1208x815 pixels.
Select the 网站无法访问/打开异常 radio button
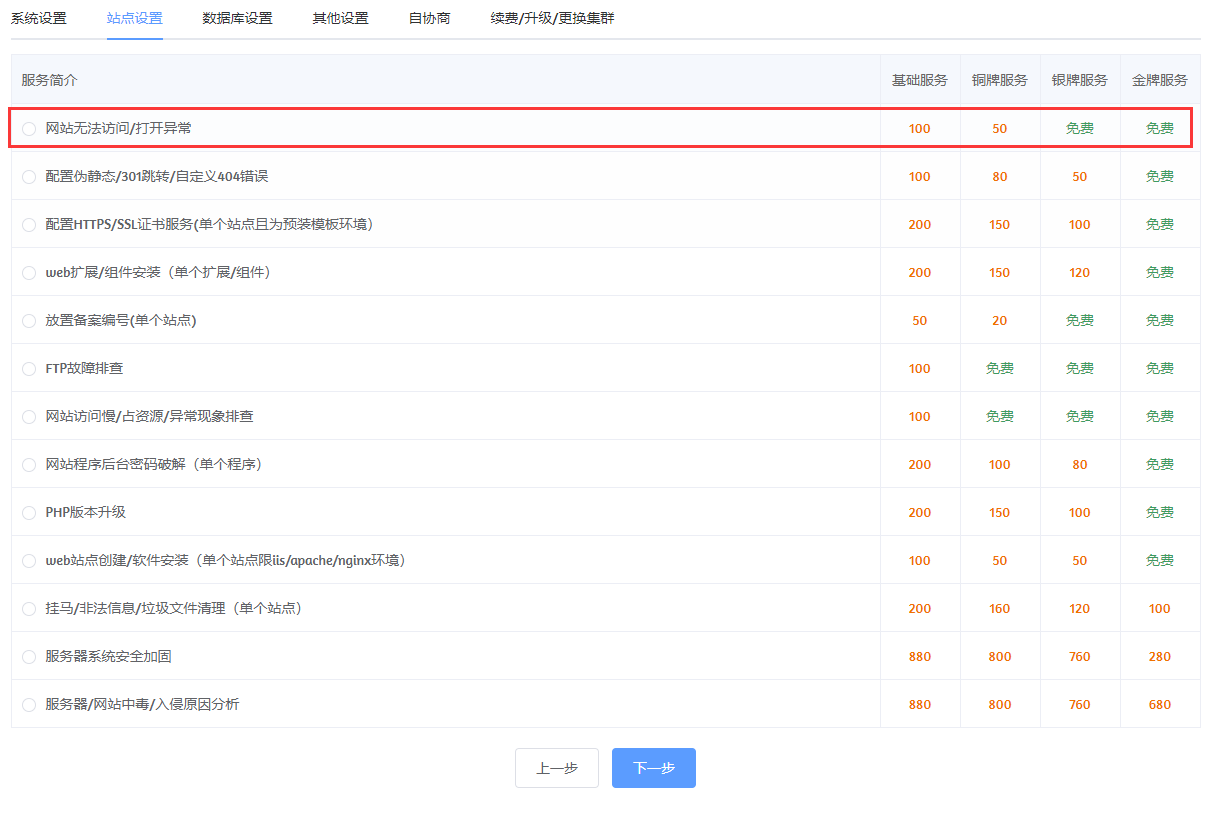(29, 129)
